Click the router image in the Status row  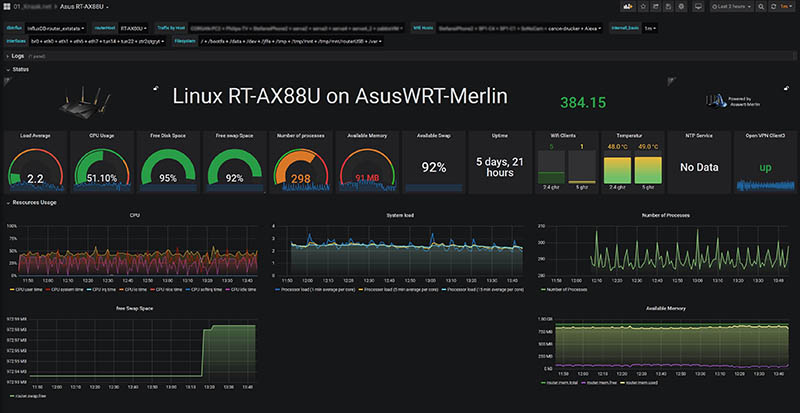(84, 101)
